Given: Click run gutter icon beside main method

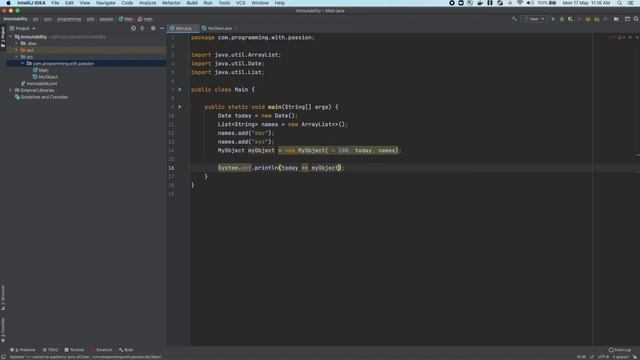Looking at the screenshot, I should point(180,107).
